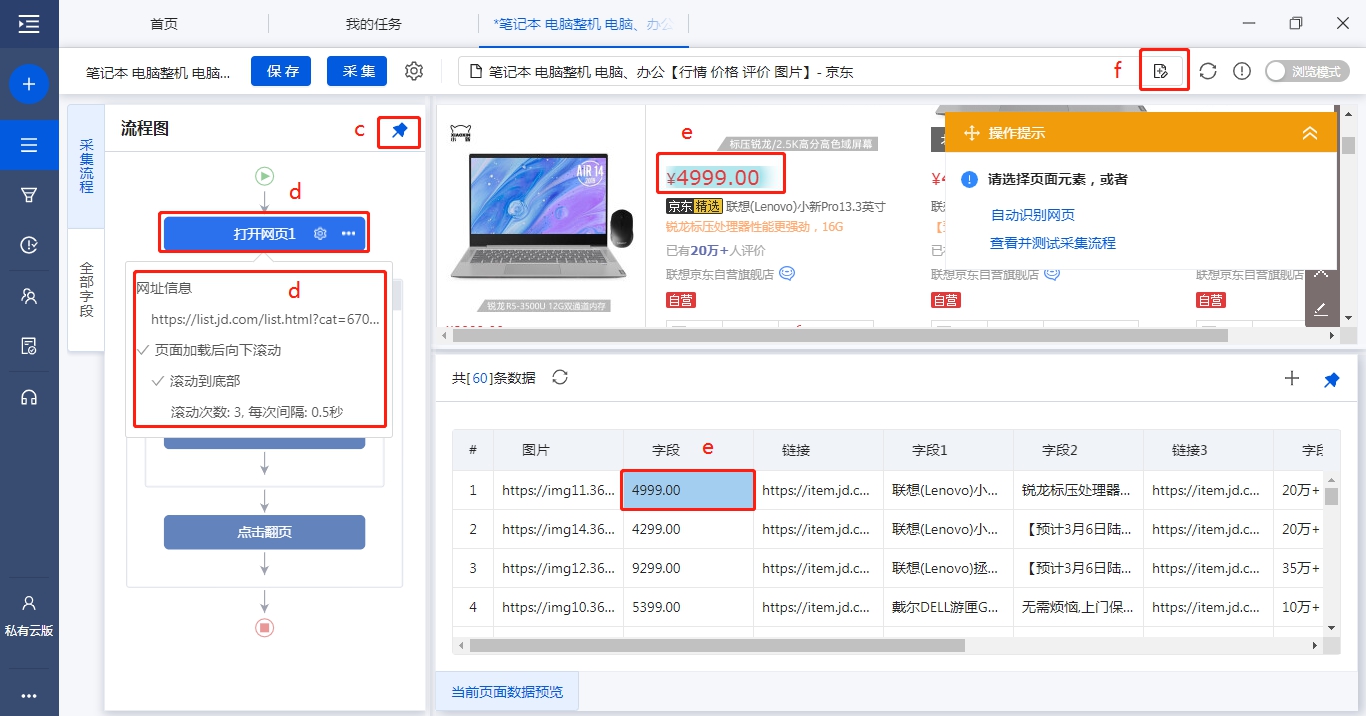
Task: Click the 35万+ cell in row 3
Action: (1298, 568)
